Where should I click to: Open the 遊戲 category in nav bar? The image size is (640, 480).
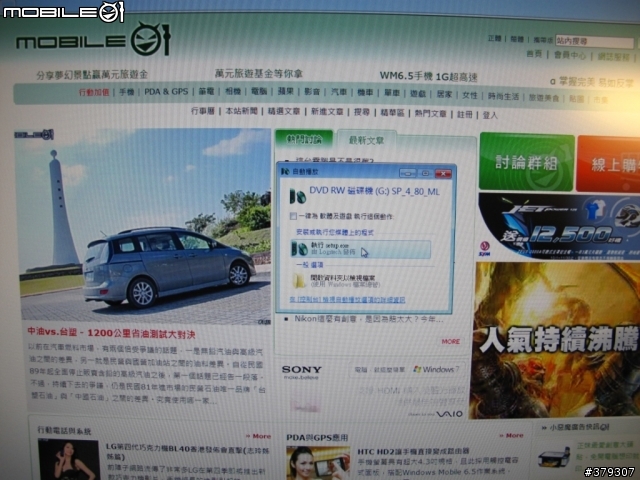418,94
